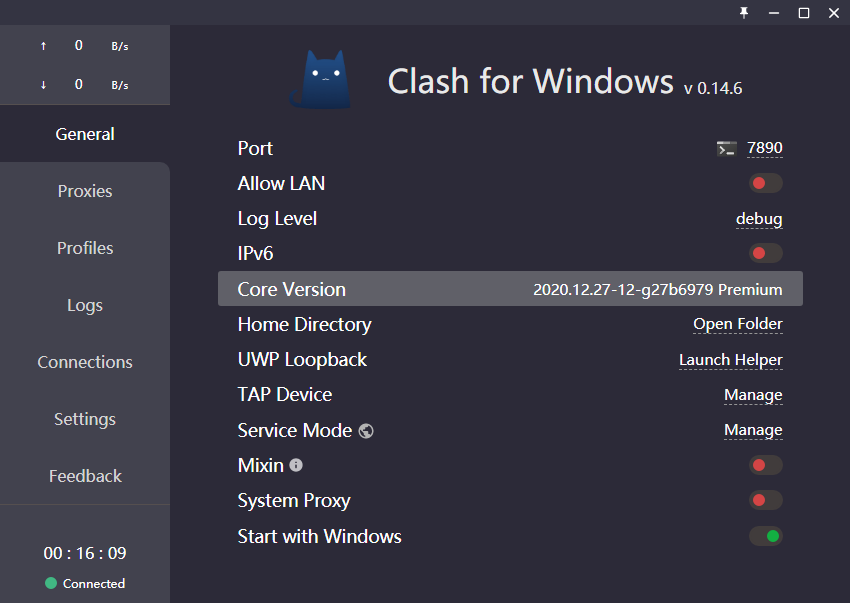850x603 pixels.
Task: Minimize the Clash window
Action: pyautogui.click(x=774, y=13)
